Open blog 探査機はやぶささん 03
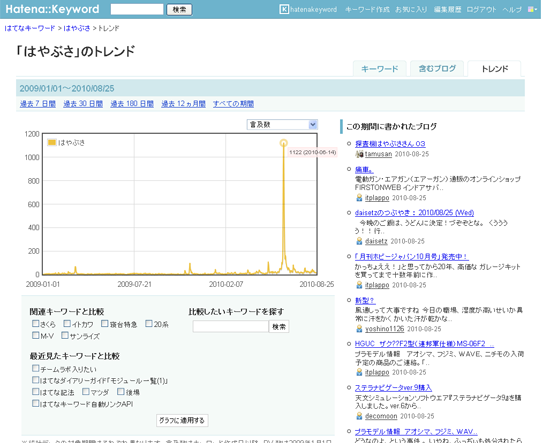The height and width of the screenshot is (443, 541). [390, 144]
